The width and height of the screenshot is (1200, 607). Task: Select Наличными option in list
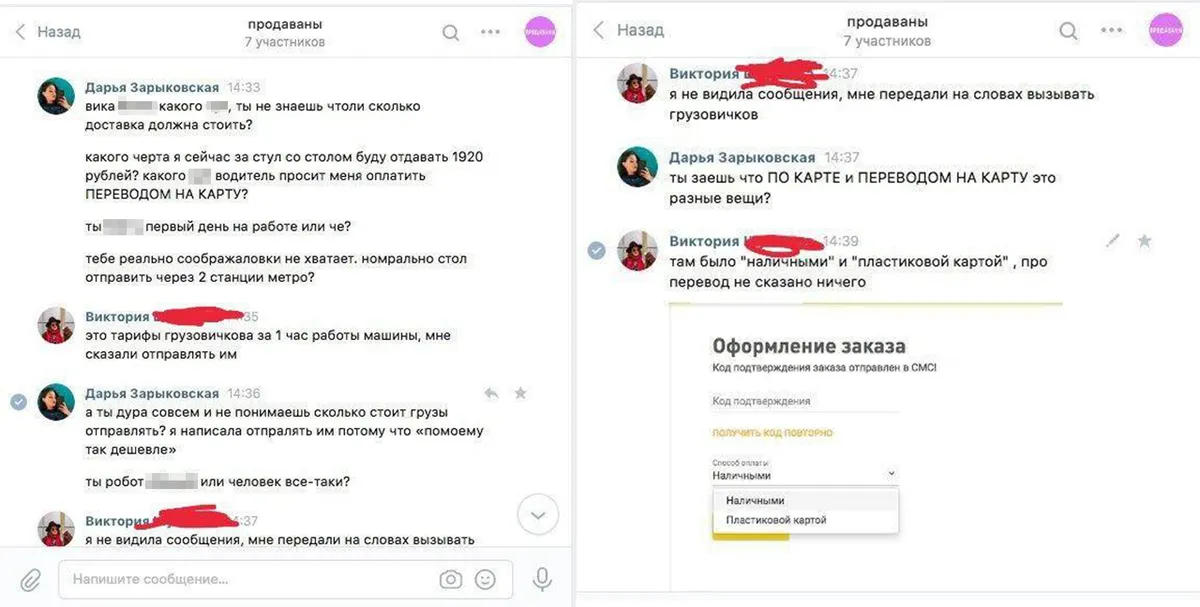coord(755,500)
